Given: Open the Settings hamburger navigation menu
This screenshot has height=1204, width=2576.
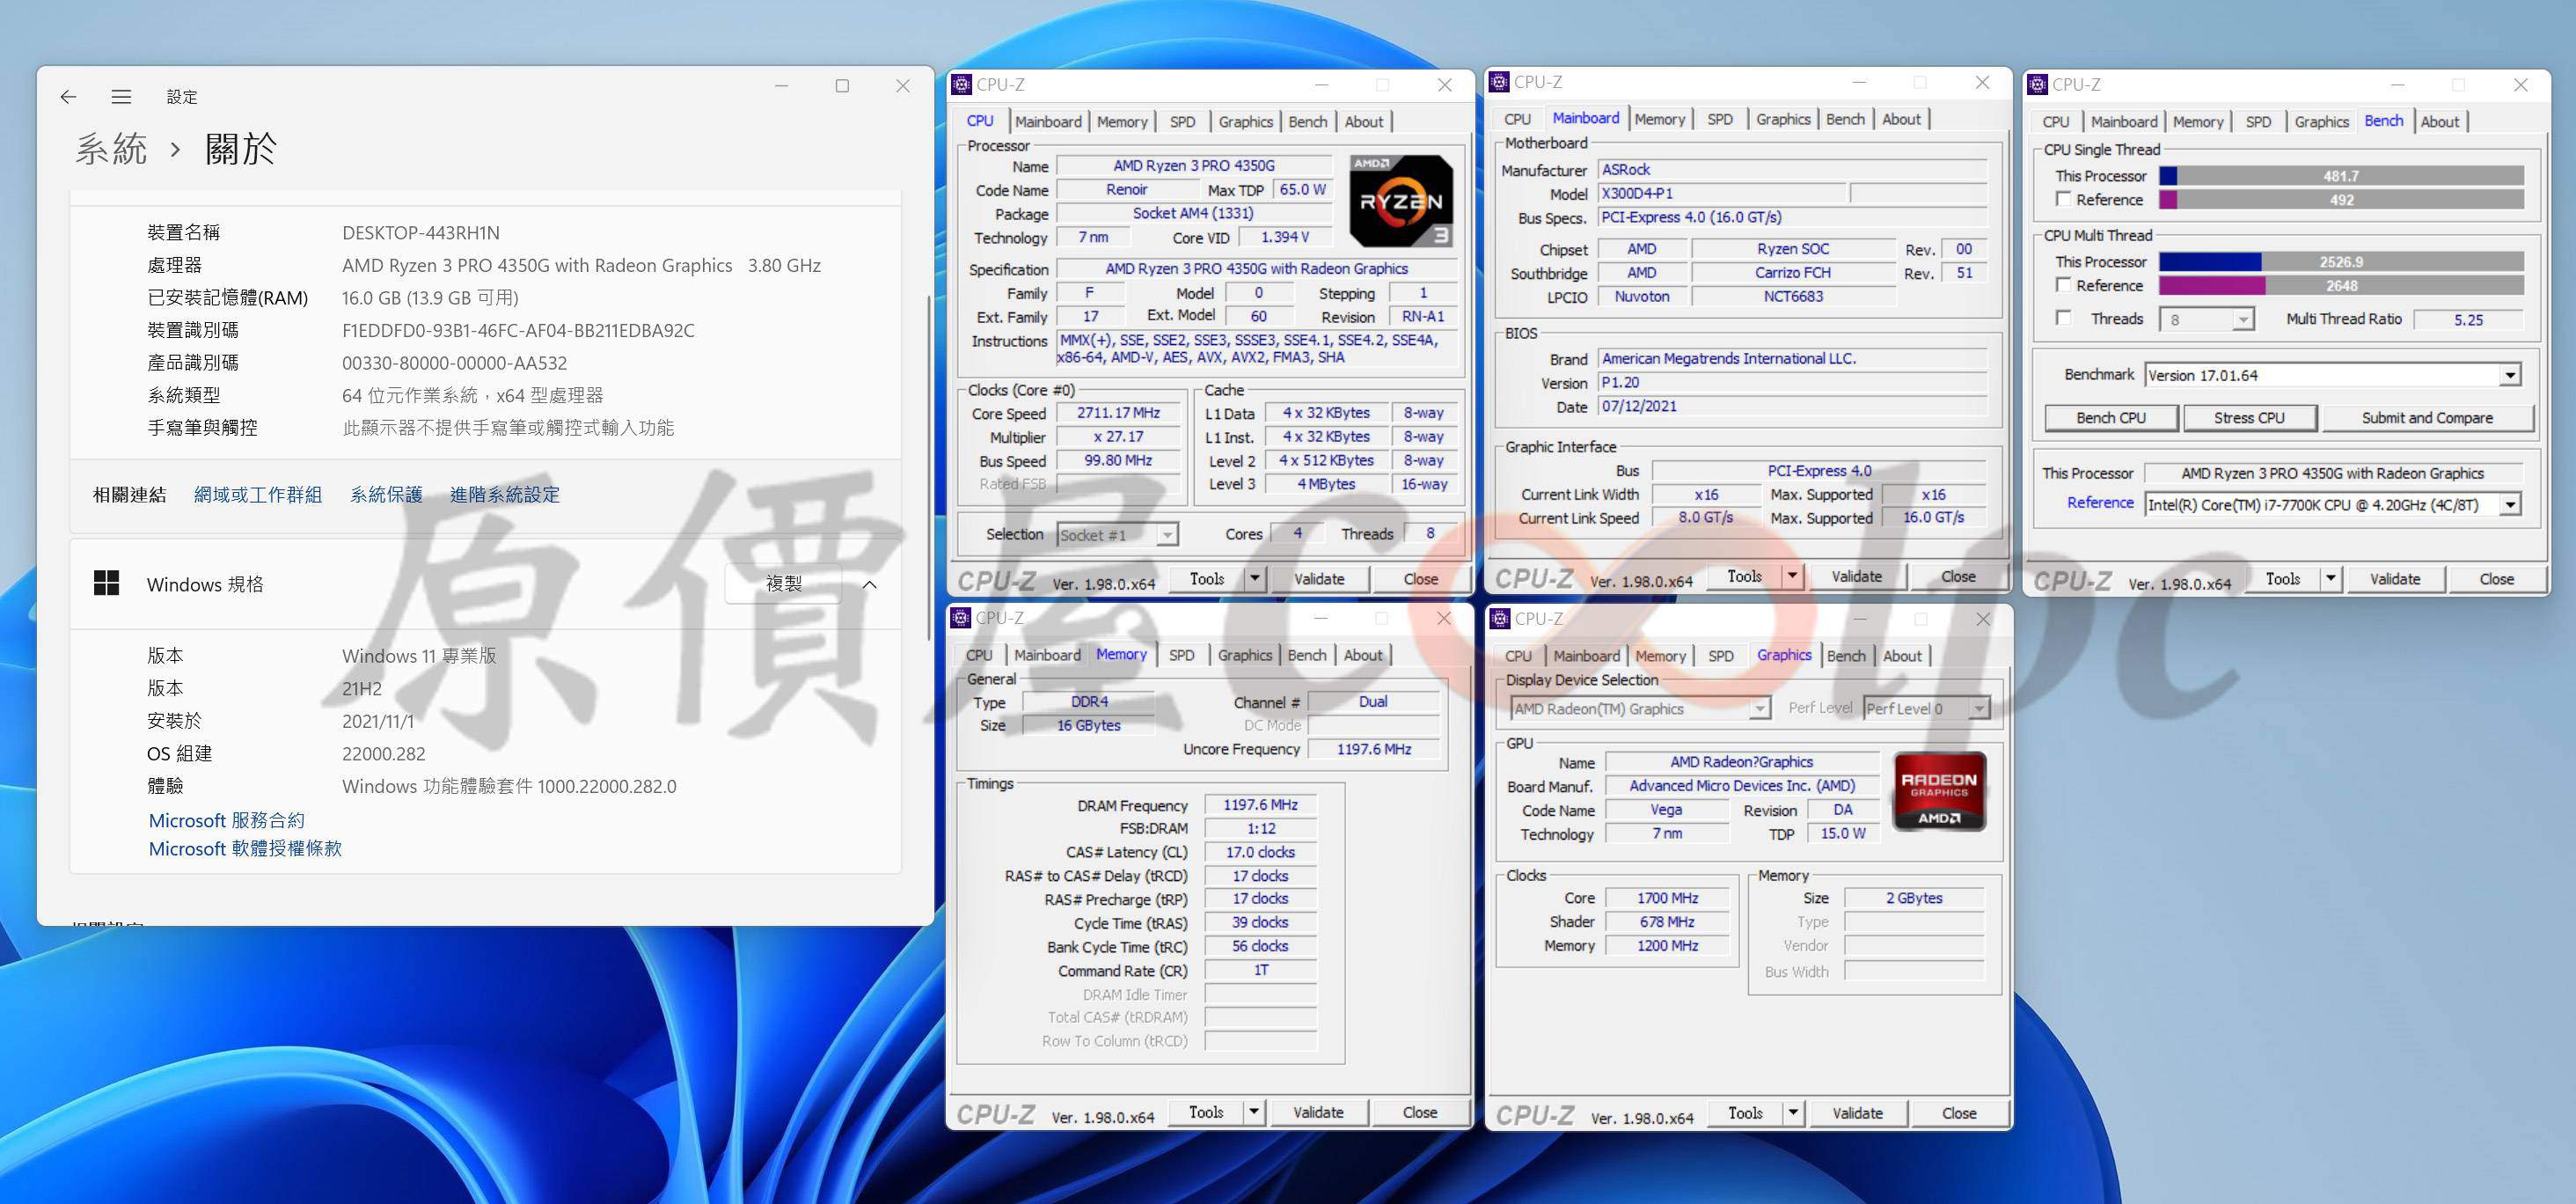Looking at the screenshot, I should pyautogui.click(x=121, y=97).
